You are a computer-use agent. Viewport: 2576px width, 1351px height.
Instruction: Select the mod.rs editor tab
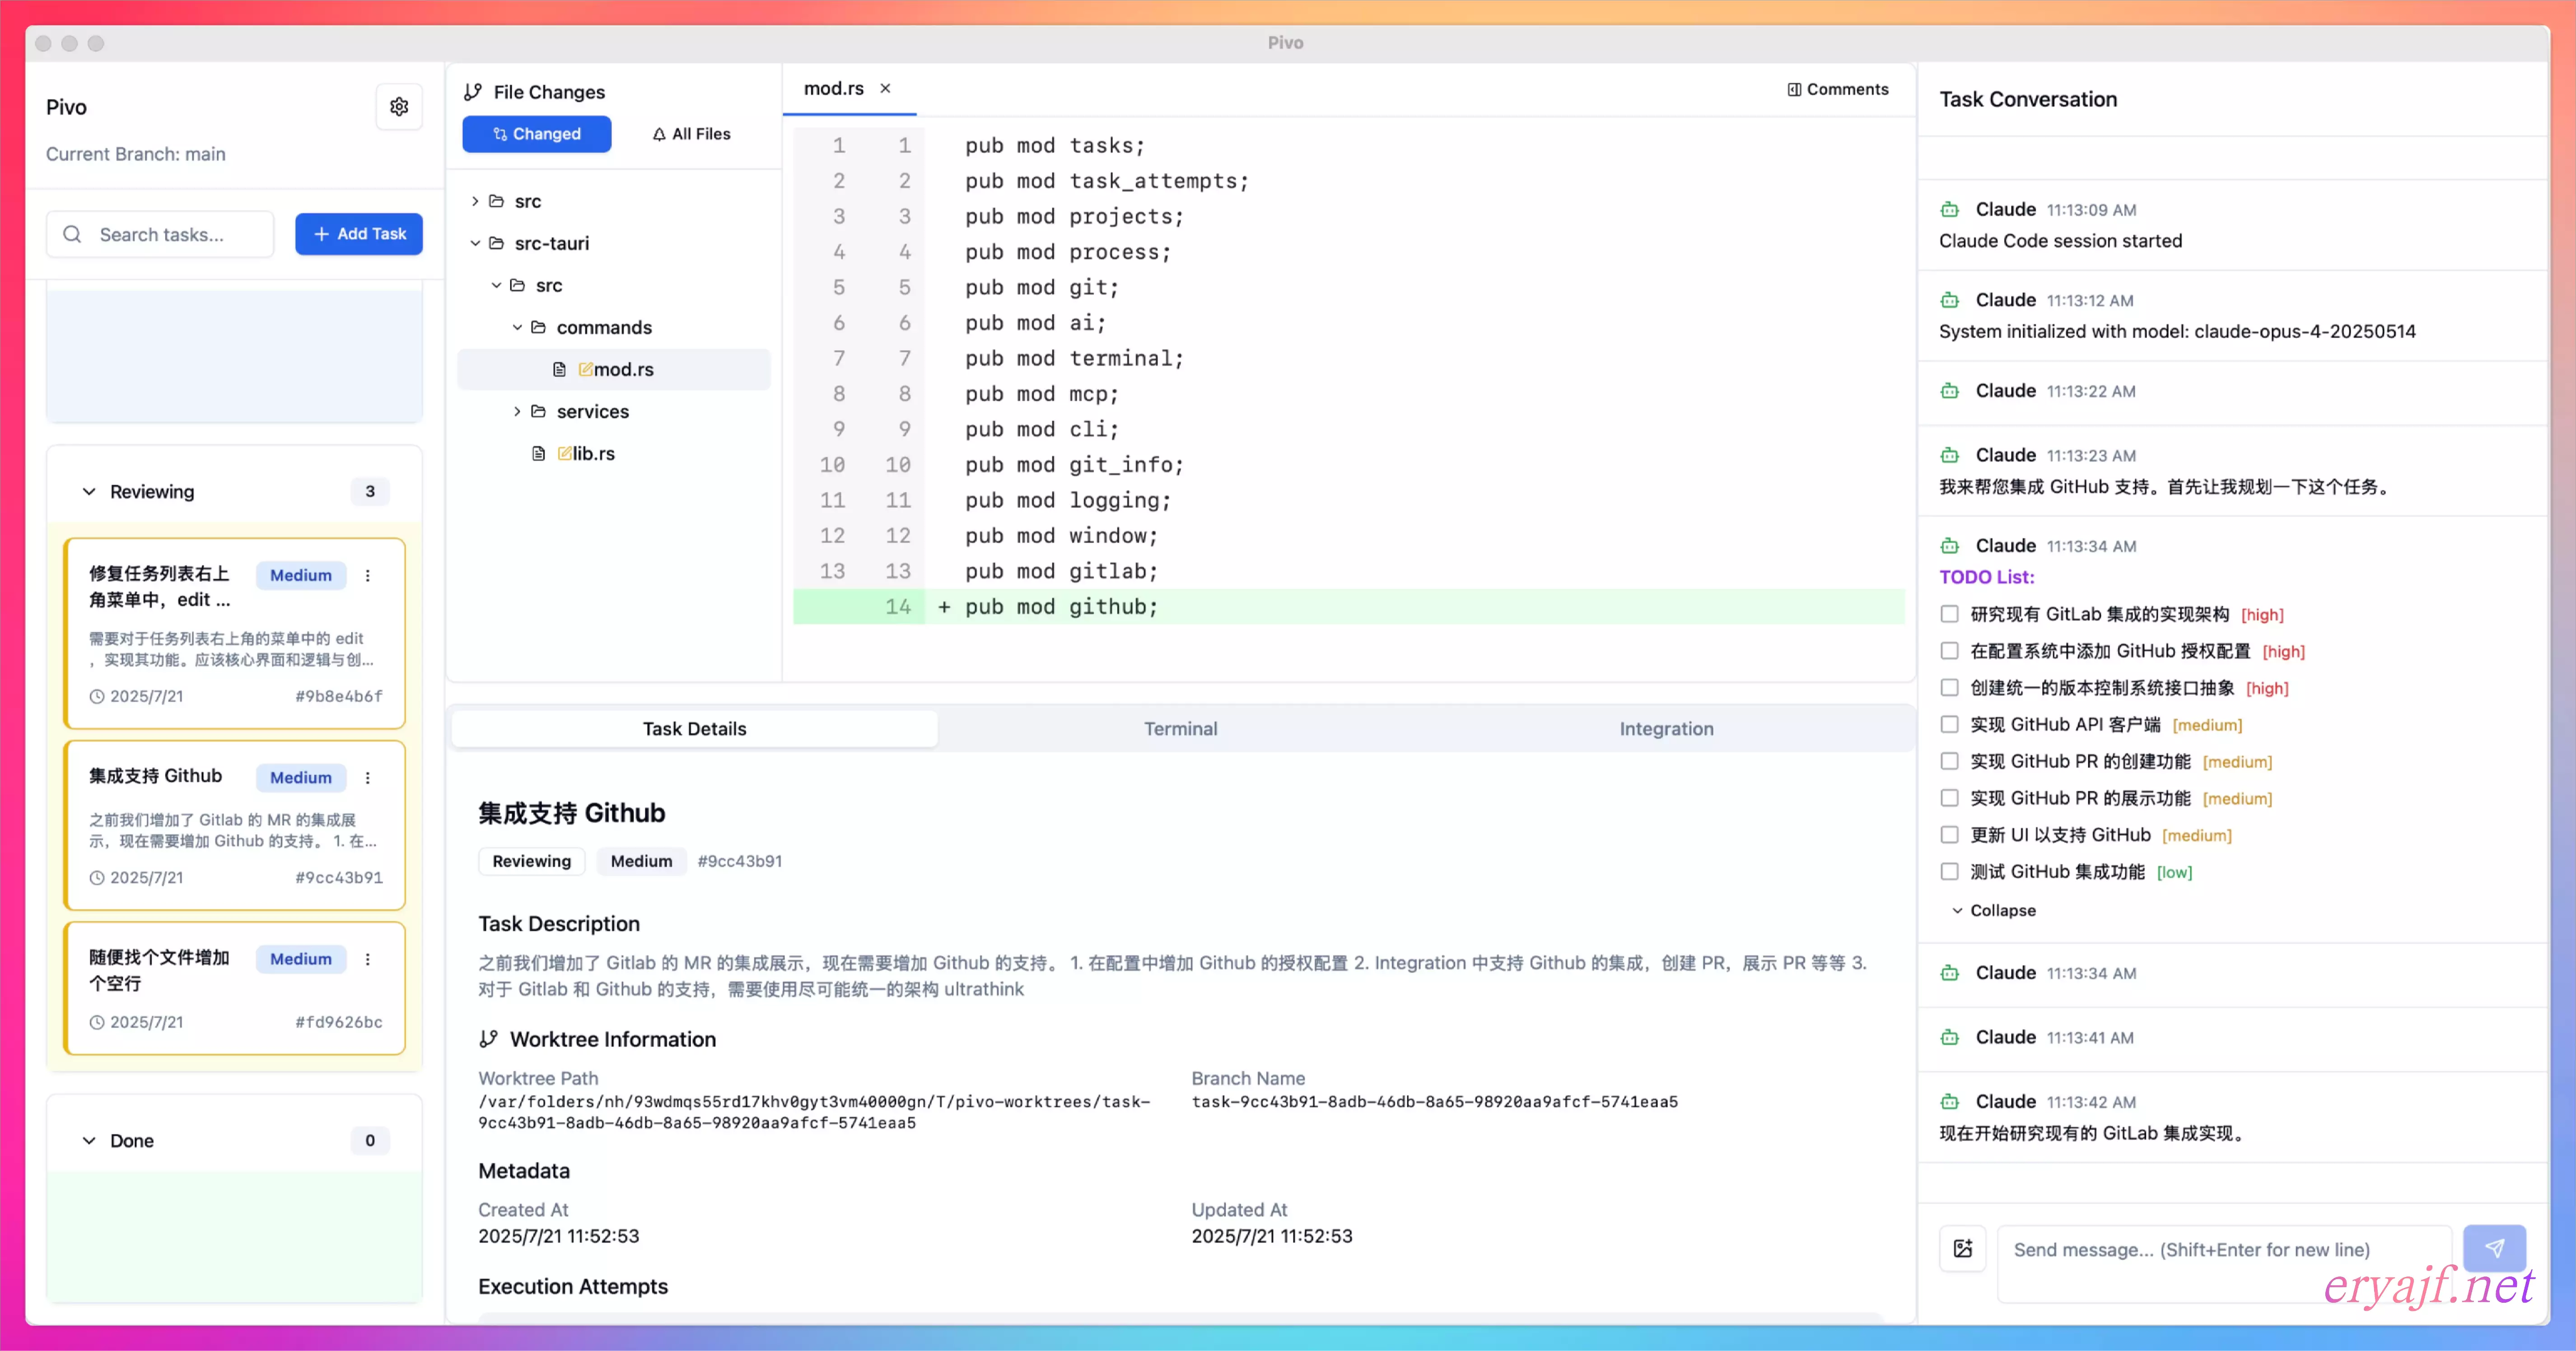[834, 89]
